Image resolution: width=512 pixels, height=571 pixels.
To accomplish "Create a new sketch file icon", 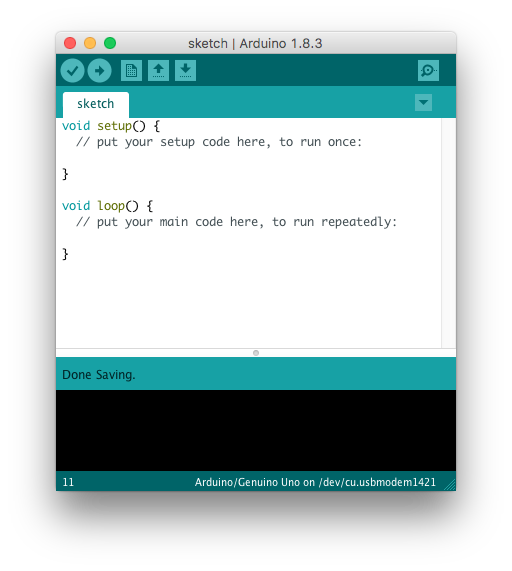I will [x=131, y=70].
